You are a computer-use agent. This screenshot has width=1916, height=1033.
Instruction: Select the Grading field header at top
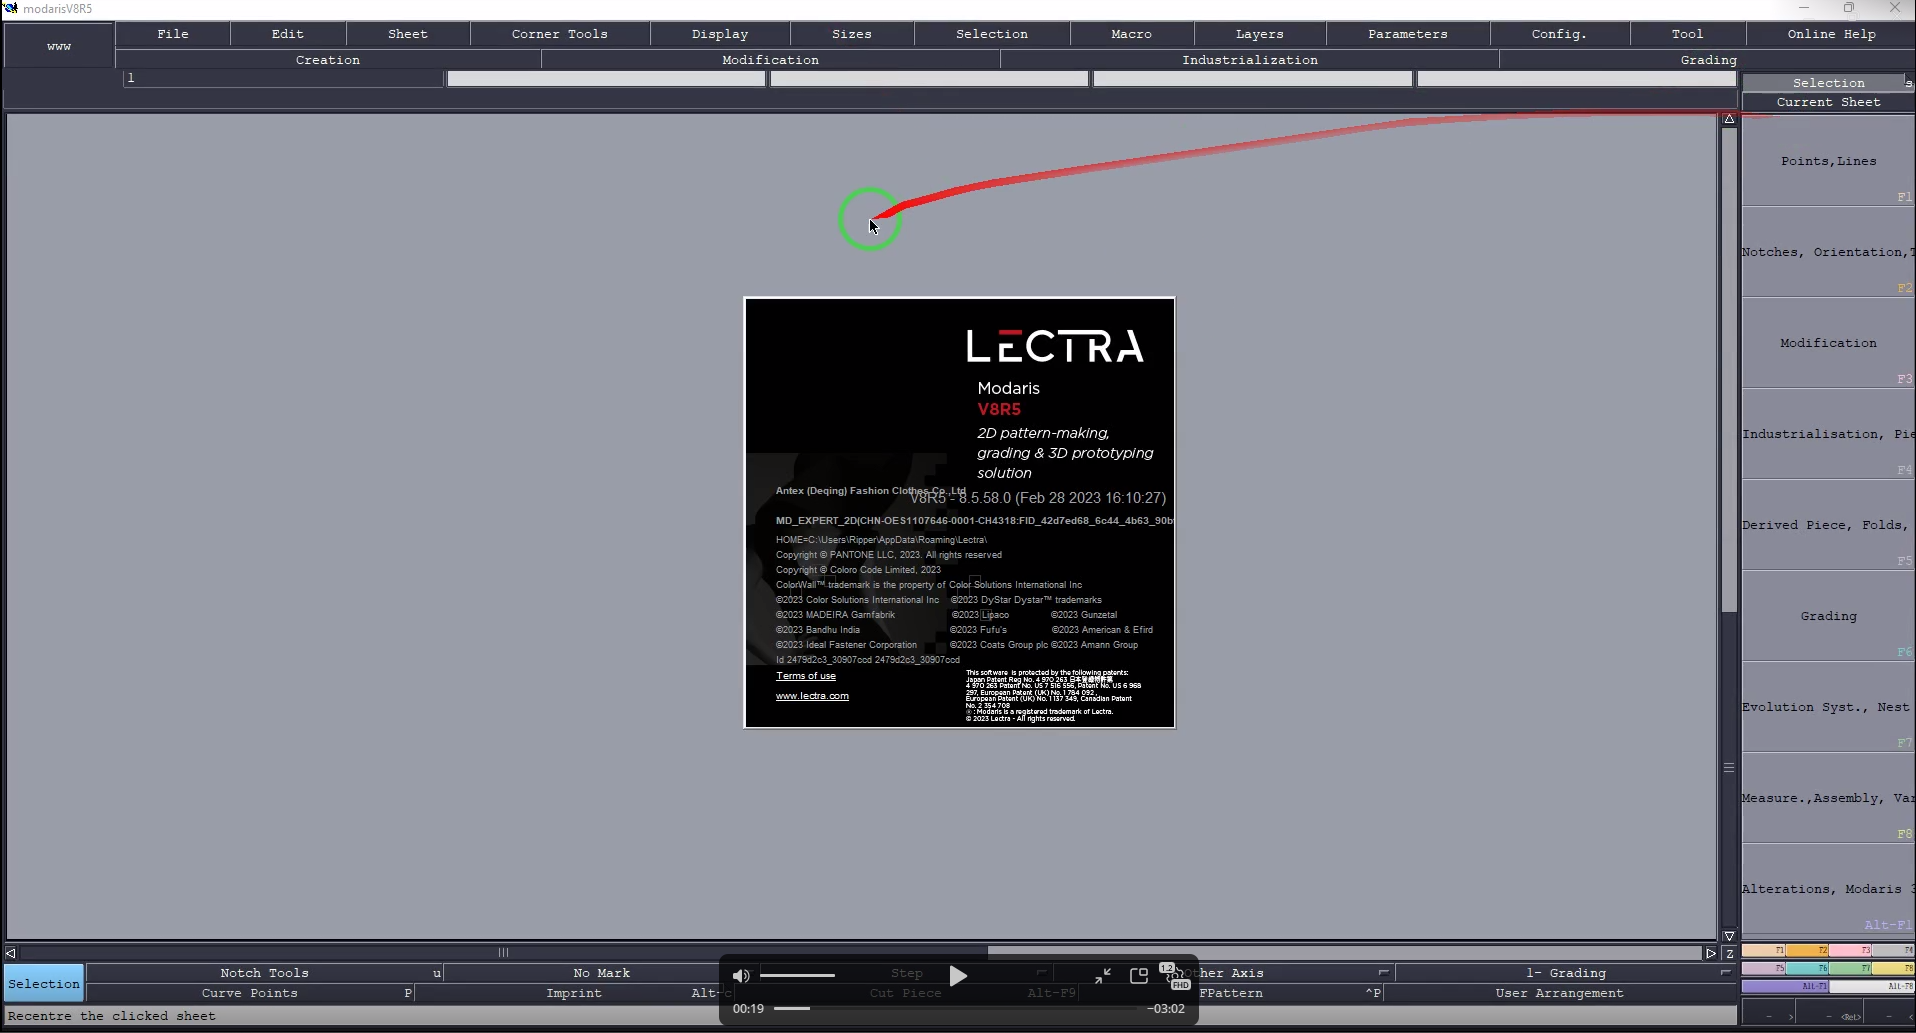1709,60
